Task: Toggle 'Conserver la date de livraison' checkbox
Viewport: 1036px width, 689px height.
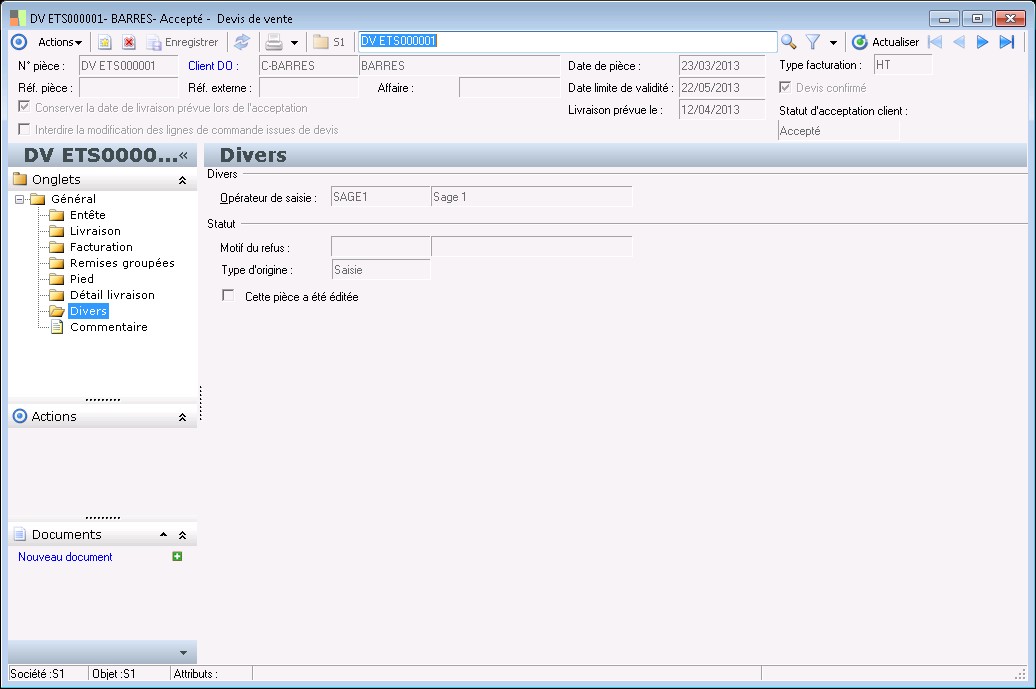Action: click(25, 107)
